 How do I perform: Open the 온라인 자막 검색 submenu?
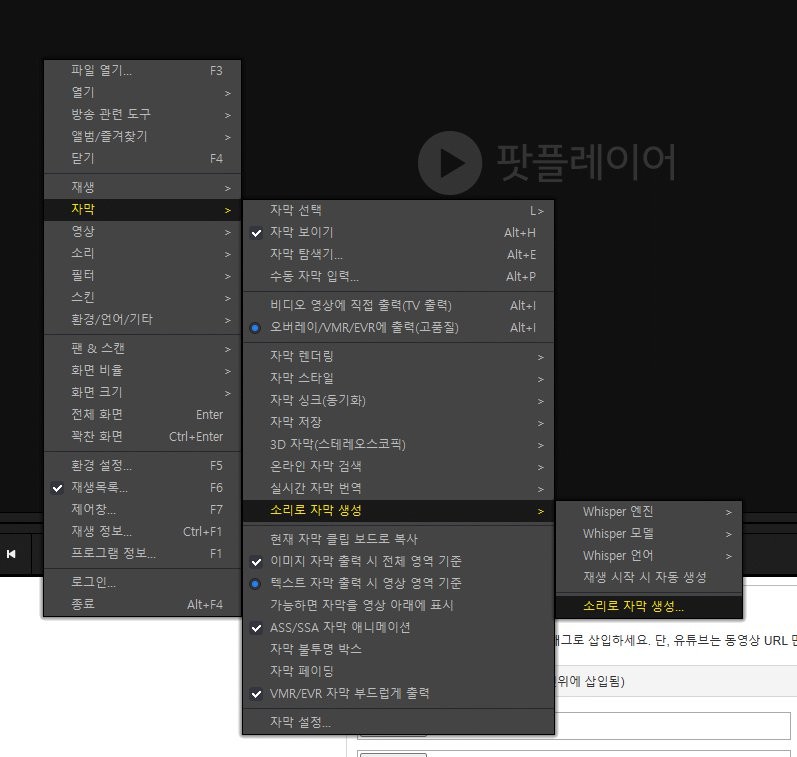click(398, 466)
